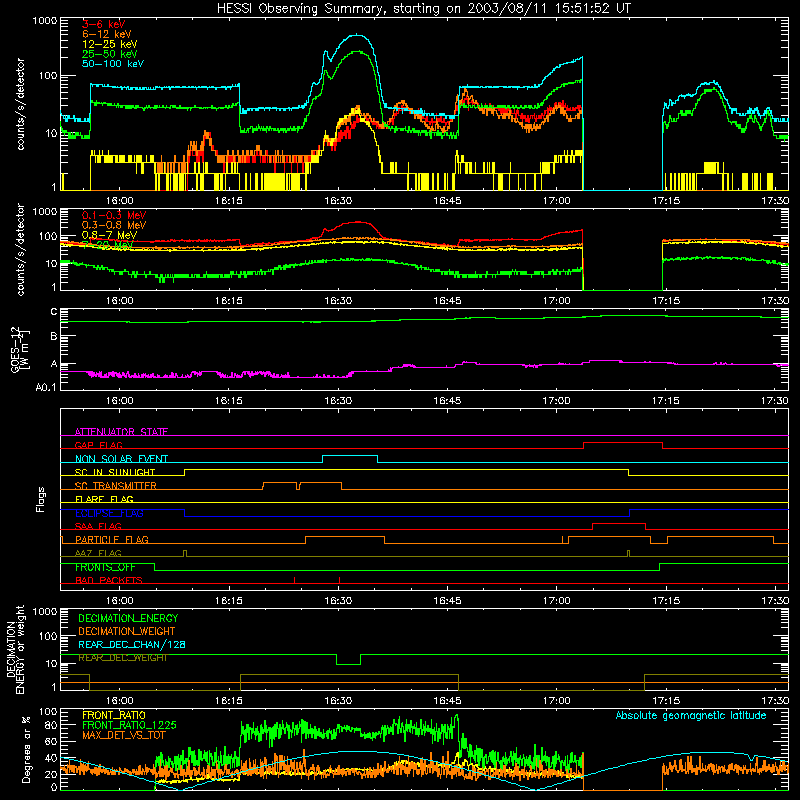Click the HESSI Observing Summary plot title
This screenshot has height=800, width=800.
pyautogui.click(x=423, y=8)
